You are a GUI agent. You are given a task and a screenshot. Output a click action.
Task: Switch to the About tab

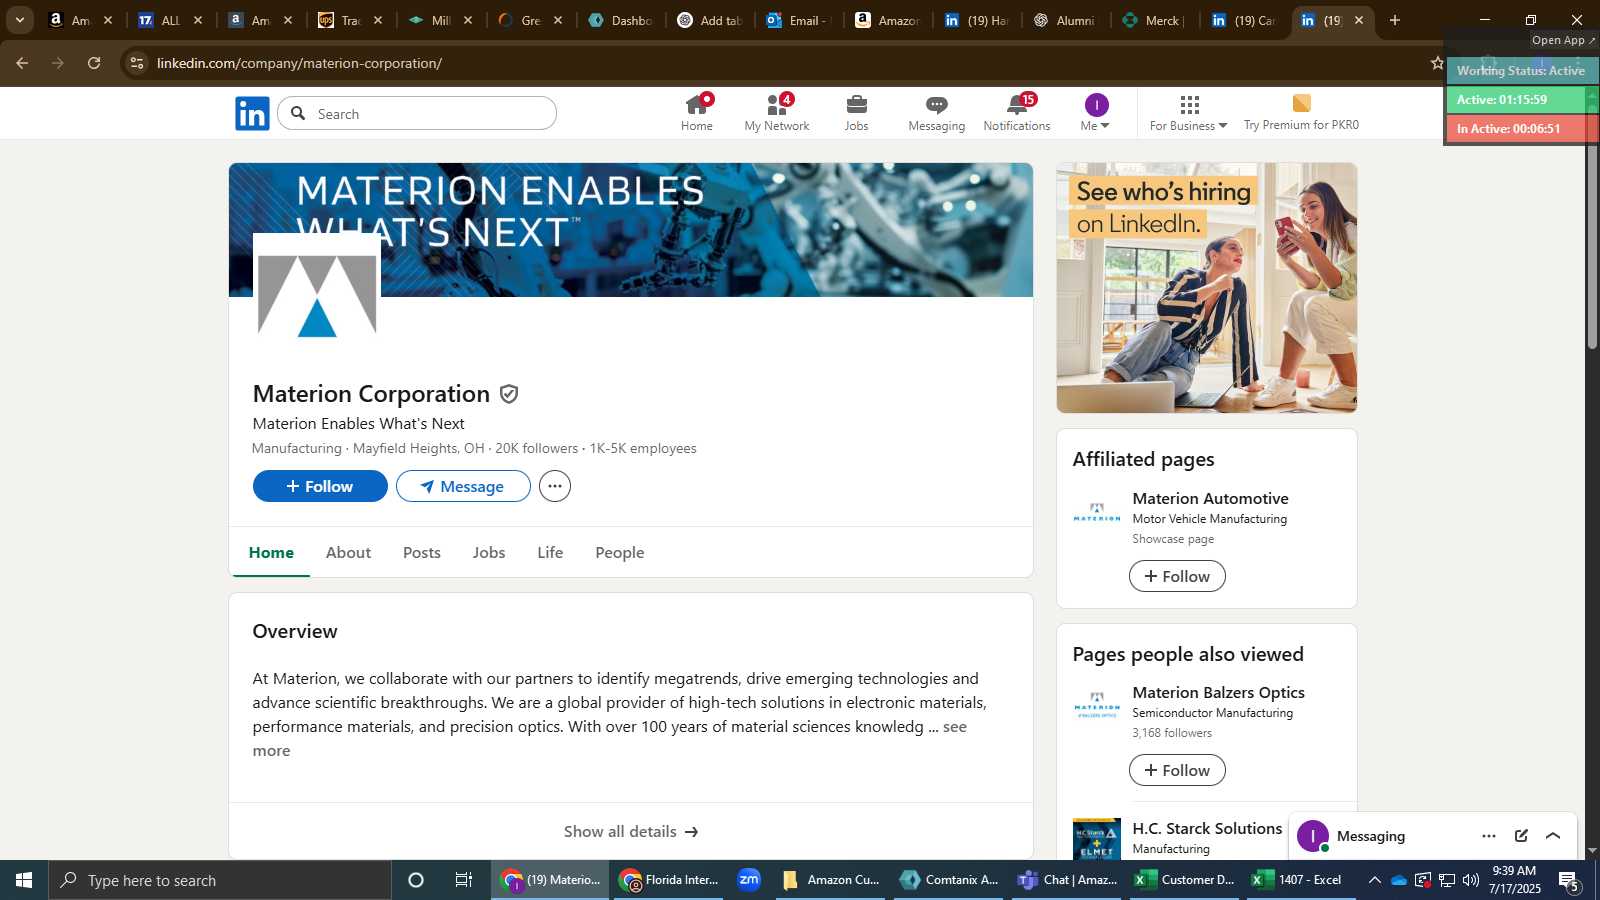click(x=348, y=552)
